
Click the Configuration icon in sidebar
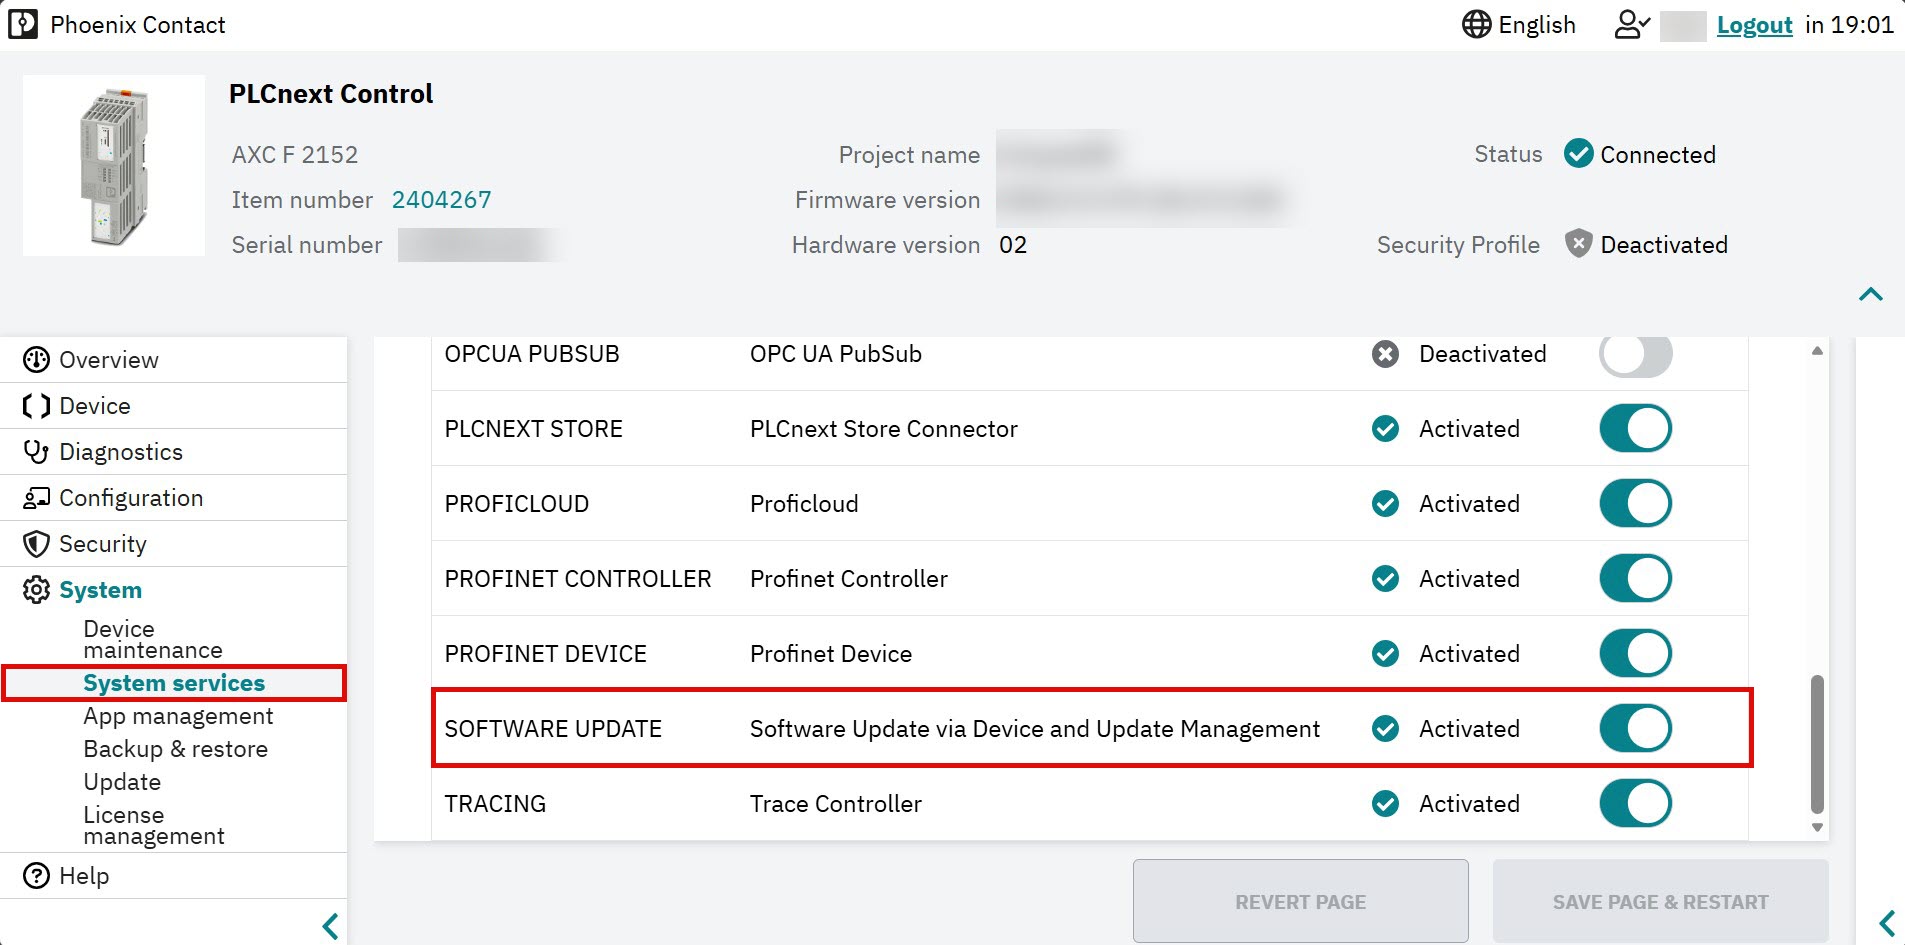[x=36, y=498]
